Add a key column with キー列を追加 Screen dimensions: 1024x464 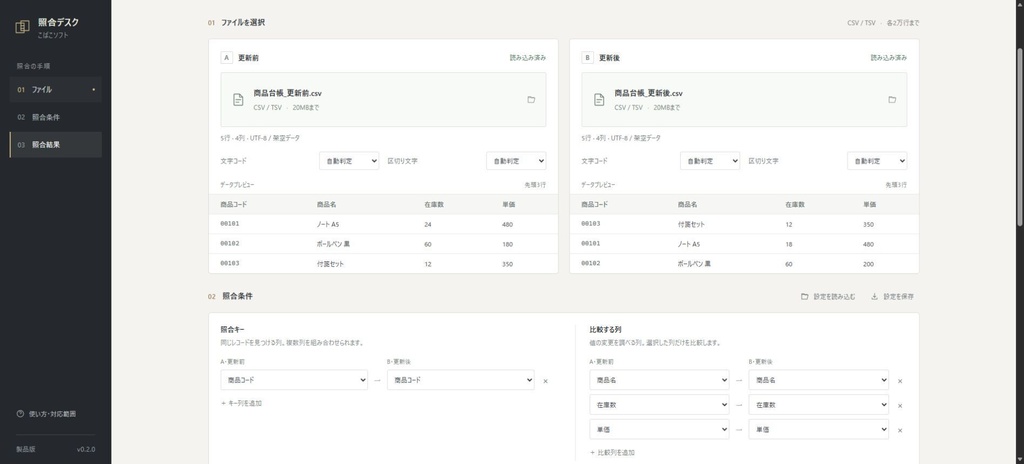[x=242, y=404]
